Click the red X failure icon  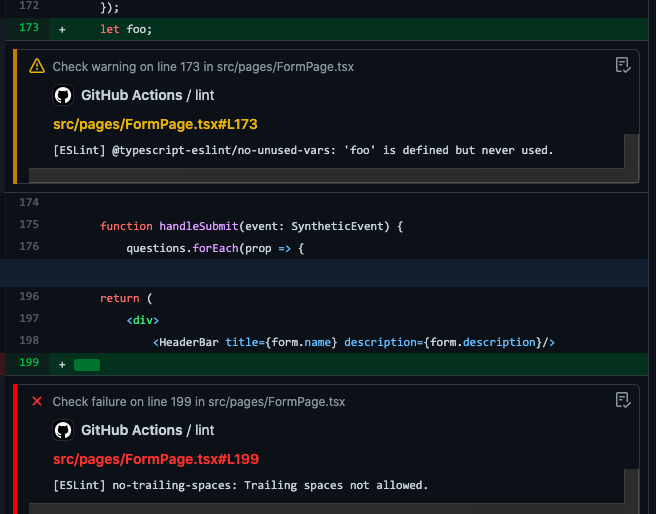point(37,401)
